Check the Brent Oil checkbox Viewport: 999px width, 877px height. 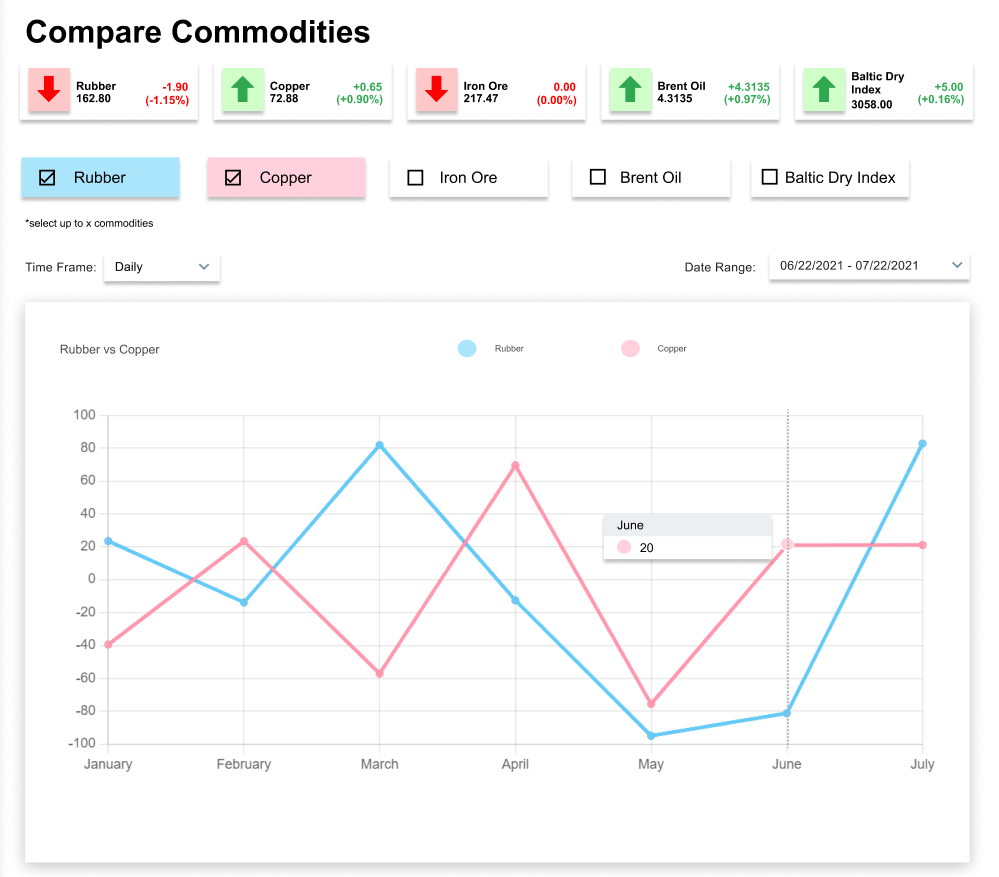[598, 178]
